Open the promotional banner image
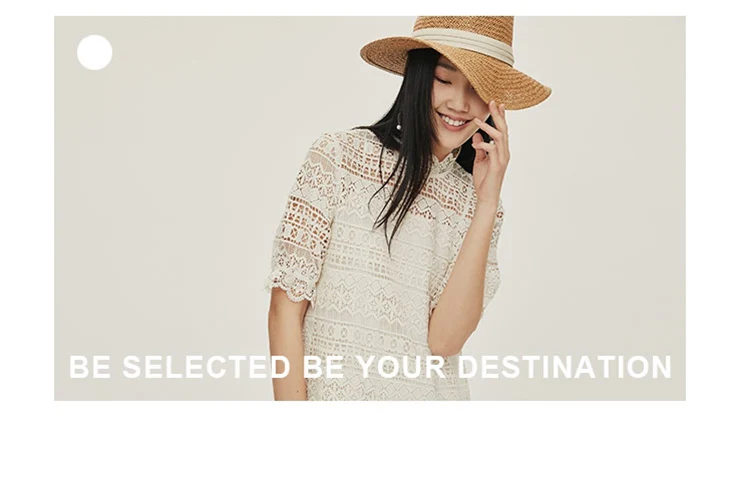 (x=370, y=208)
